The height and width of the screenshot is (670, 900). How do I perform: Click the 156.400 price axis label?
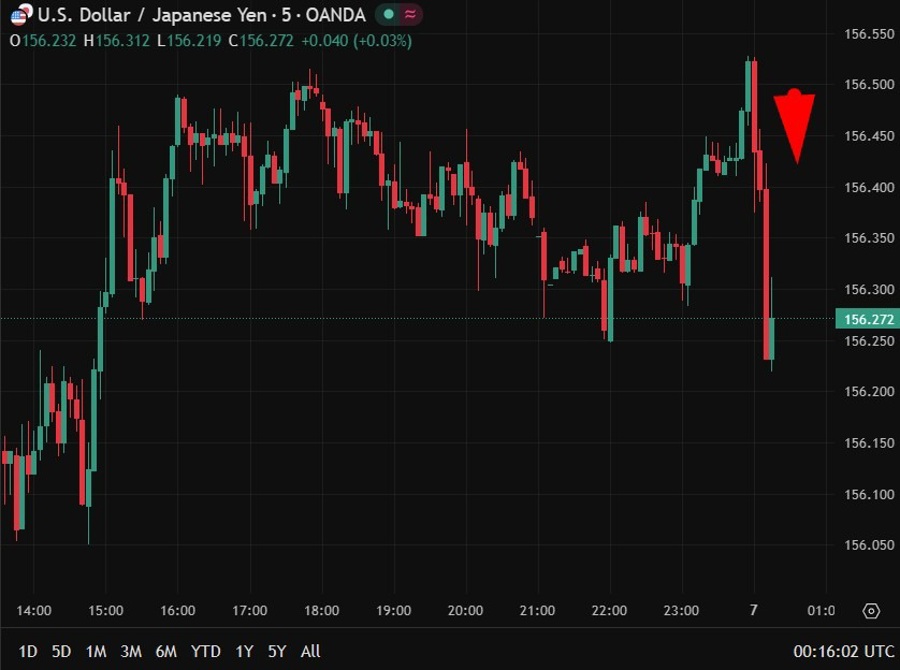(869, 187)
